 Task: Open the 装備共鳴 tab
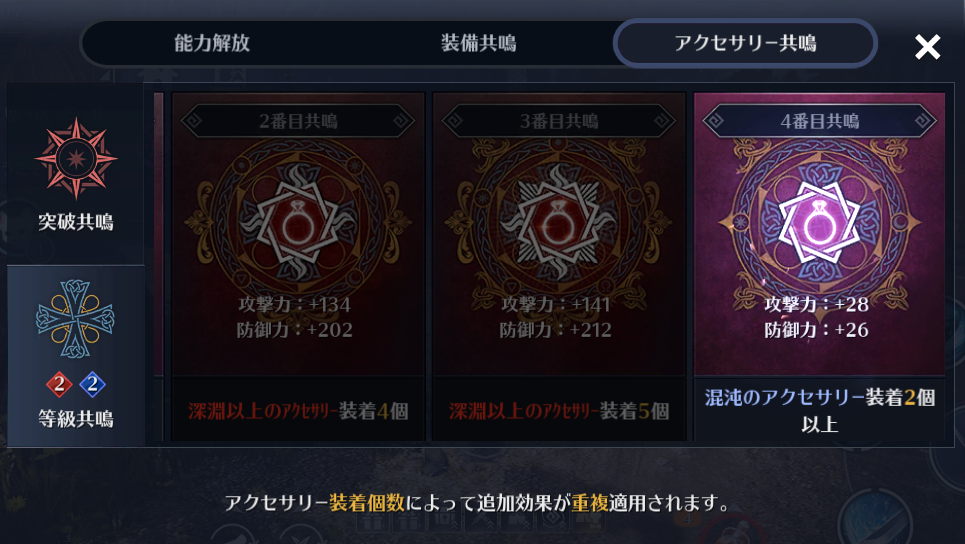(478, 43)
